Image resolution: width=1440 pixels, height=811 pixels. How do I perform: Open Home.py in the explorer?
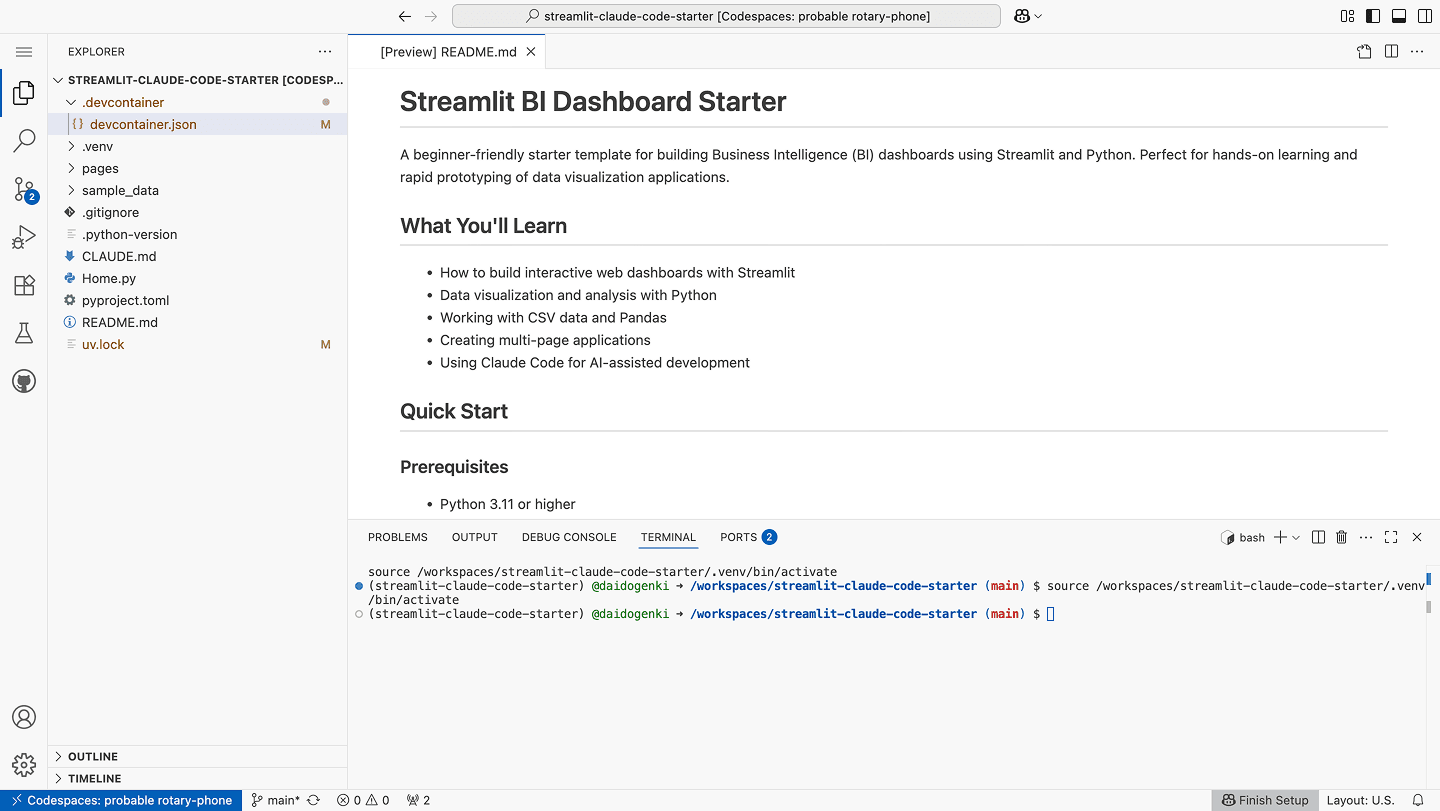click(x=109, y=278)
